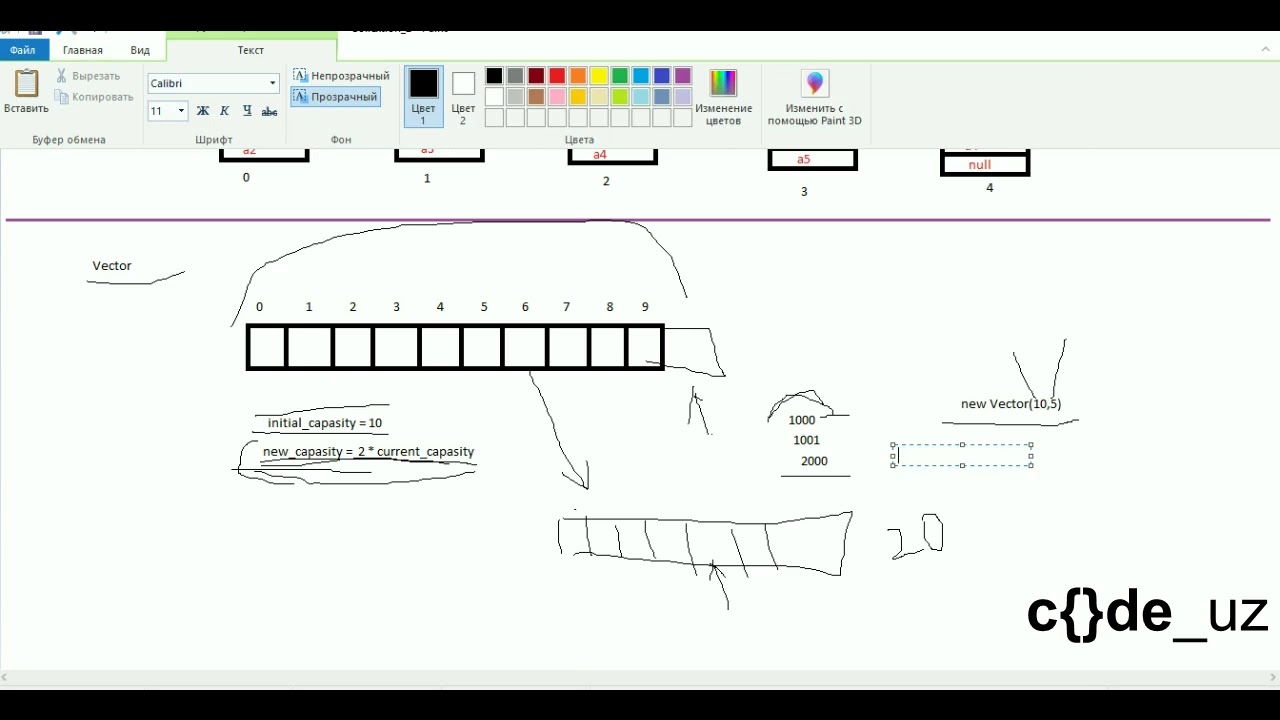
Task: Click the 'initial_capasity = 10' text
Action: [x=325, y=424]
